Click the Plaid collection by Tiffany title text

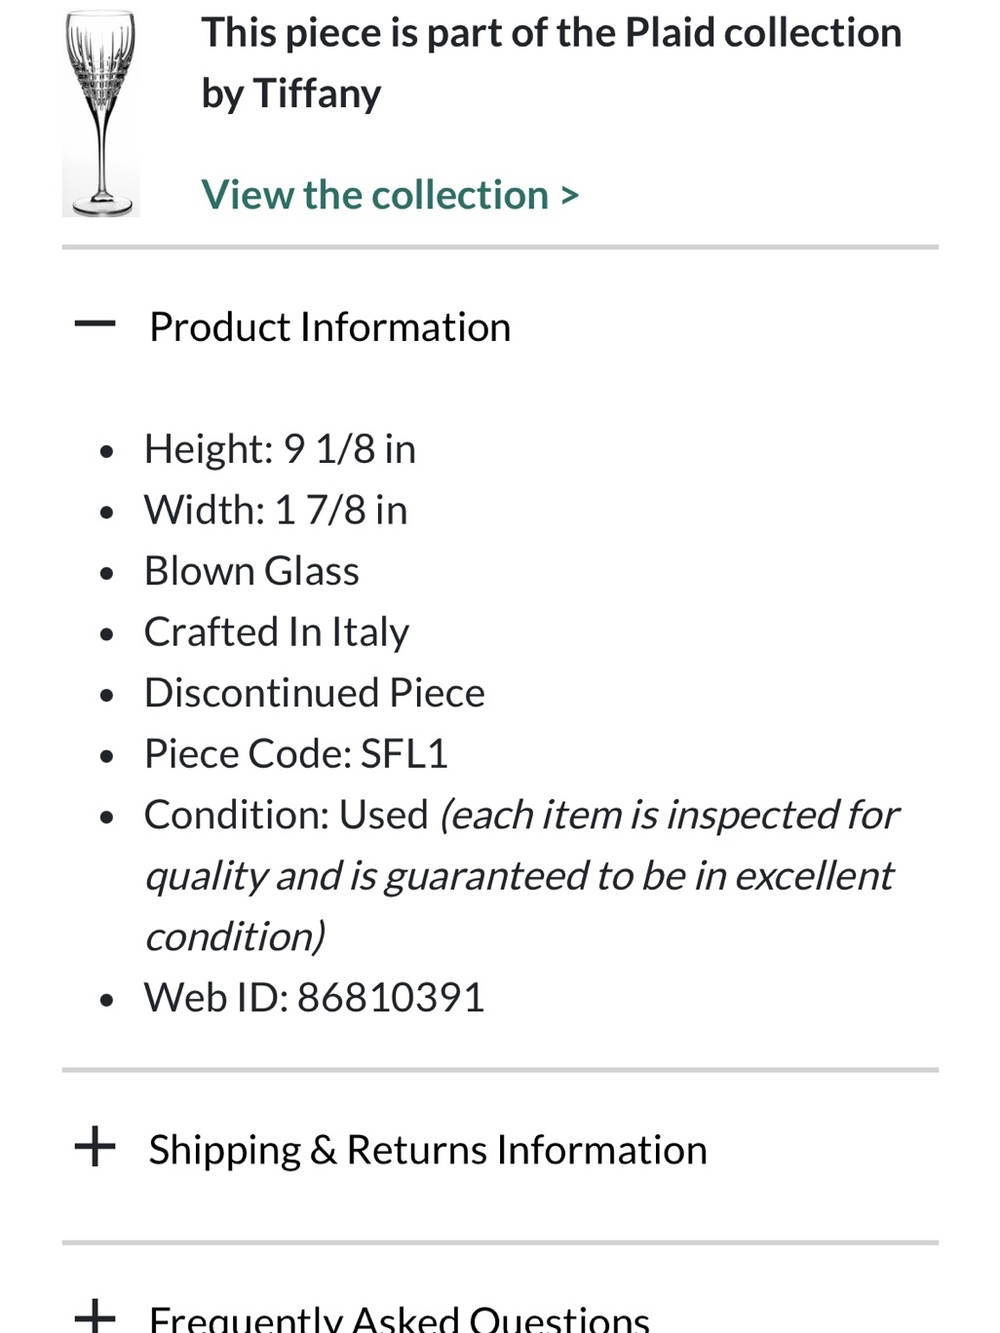[551, 63]
